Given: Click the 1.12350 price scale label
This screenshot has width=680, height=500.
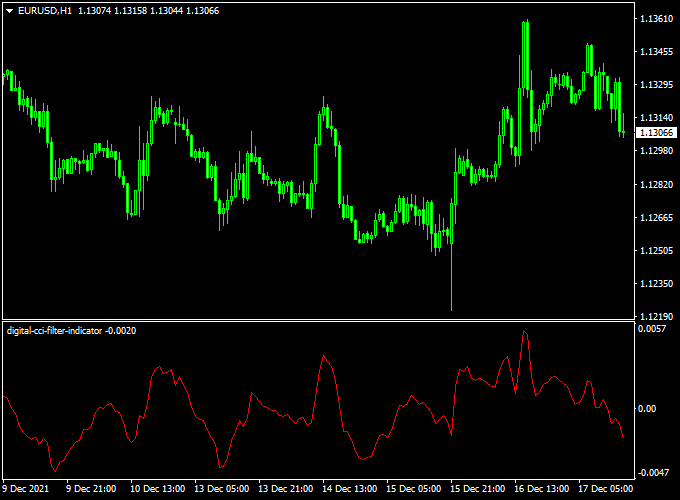Looking at the screenshot, I should pos(657,284).
